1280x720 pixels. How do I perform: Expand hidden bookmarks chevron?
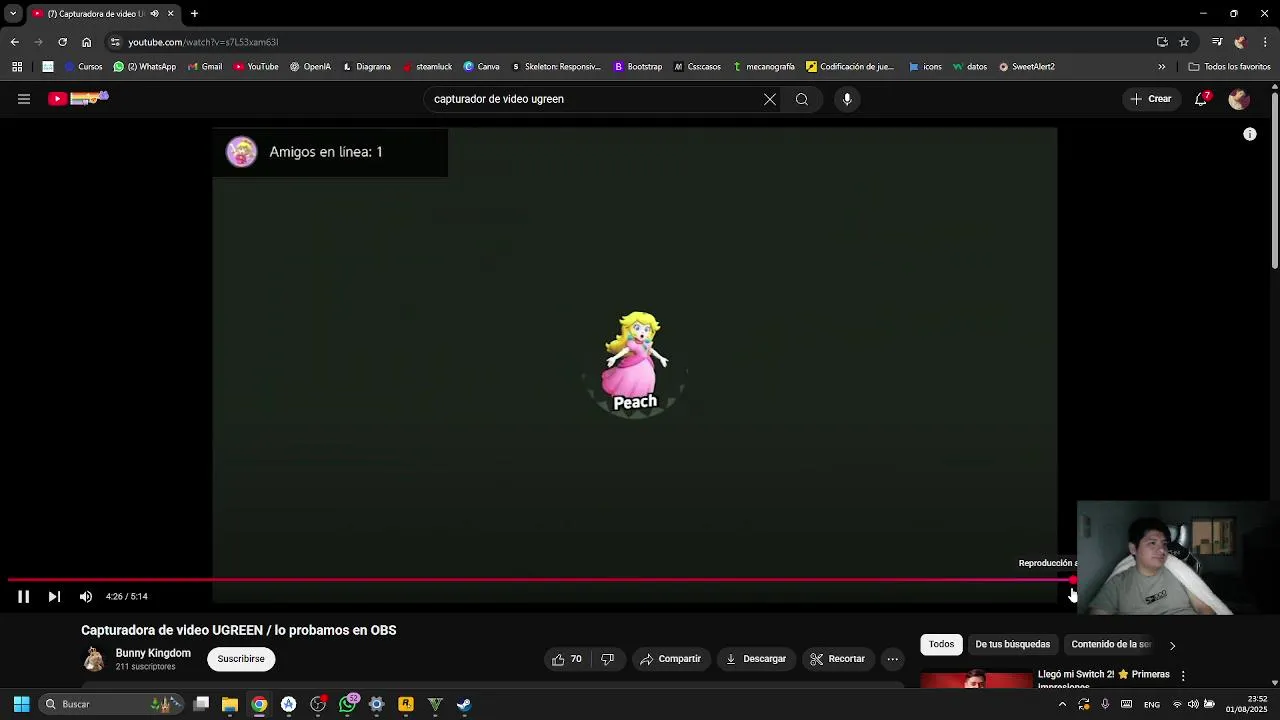(x=1162, y=67)
